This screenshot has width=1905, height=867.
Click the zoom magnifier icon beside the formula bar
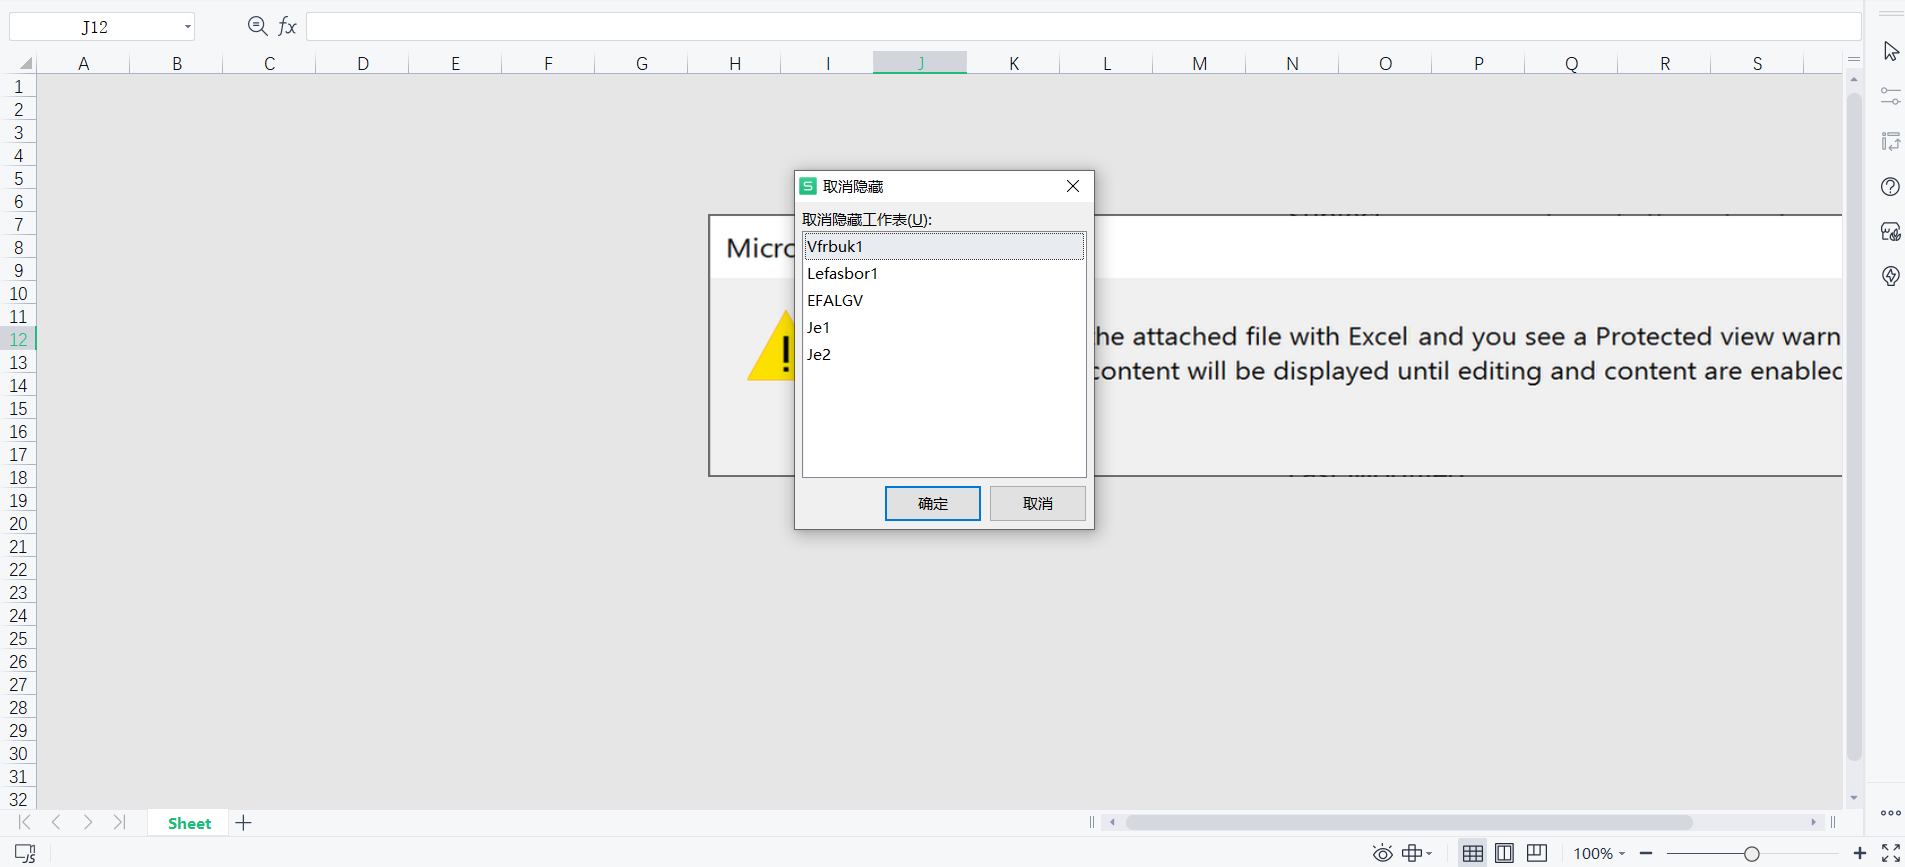click(257, 26)
